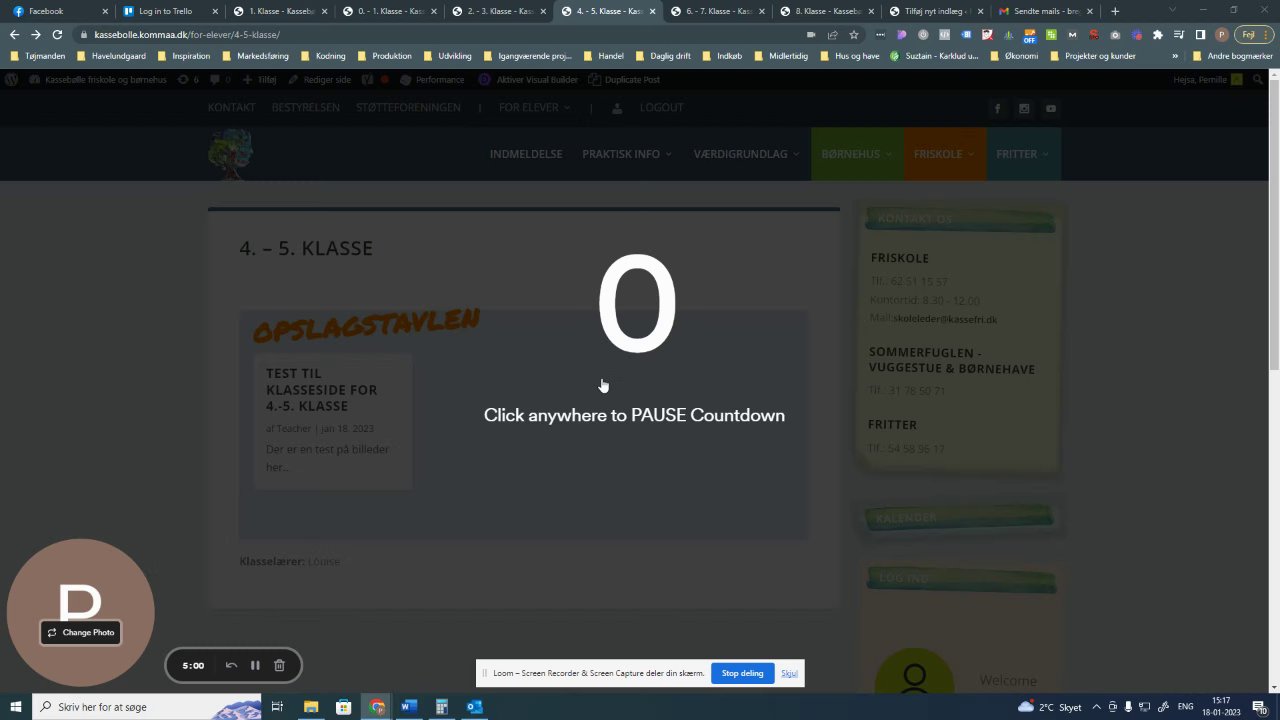Screen dimensions: 1280x720
Task: Go back with the browser back arrow
Action: (x=14, y=34)
